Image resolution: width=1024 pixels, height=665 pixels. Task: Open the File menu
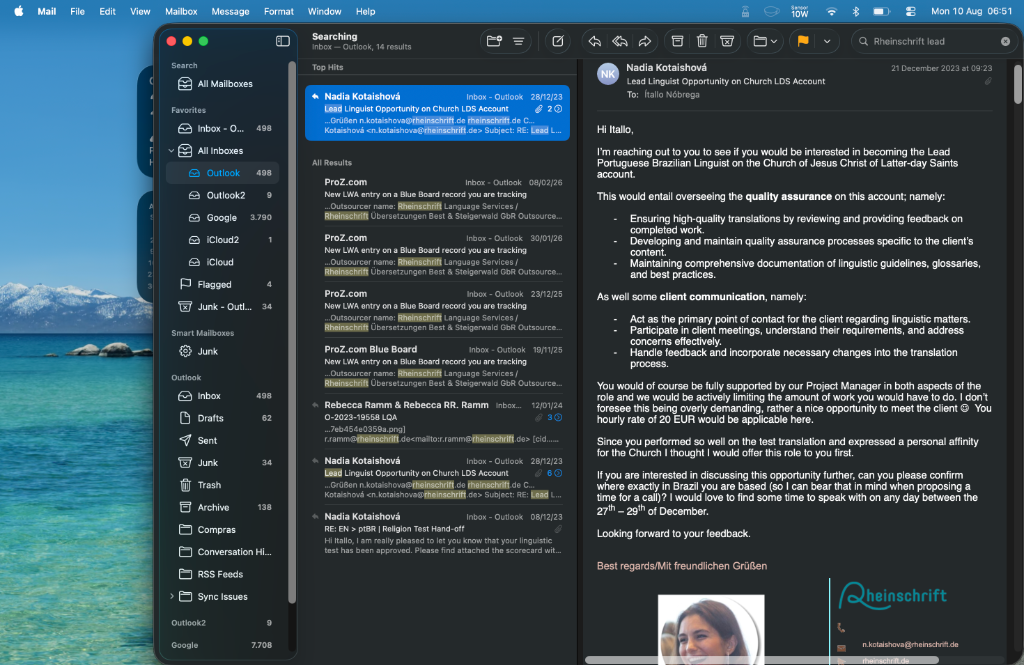tap(77, 11)
